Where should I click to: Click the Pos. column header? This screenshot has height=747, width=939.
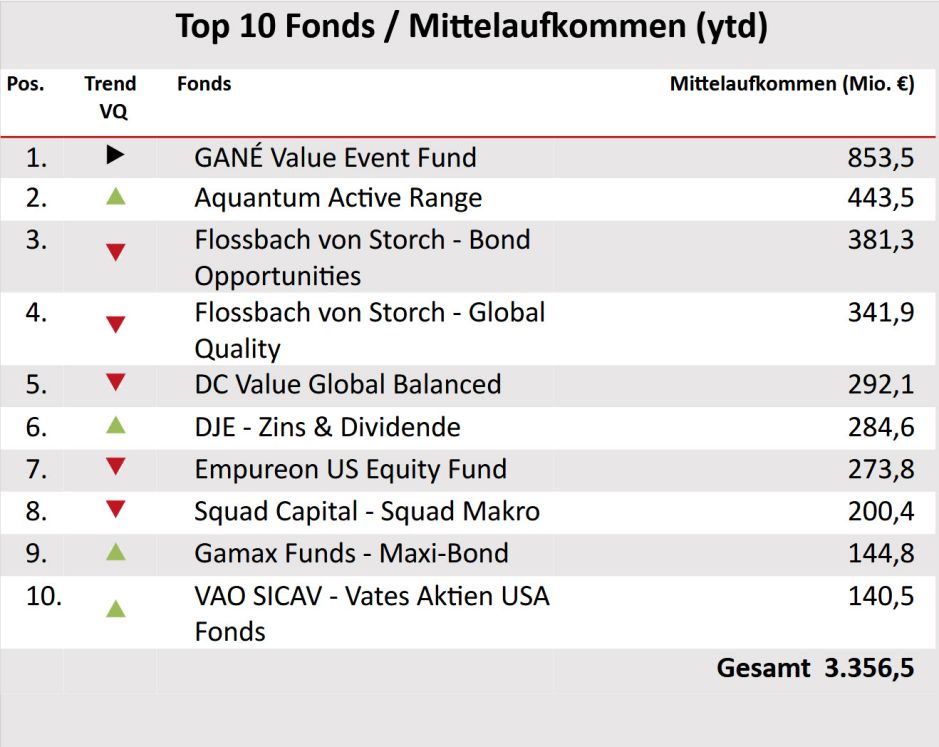pyautogui.click(x=26, y=85)
